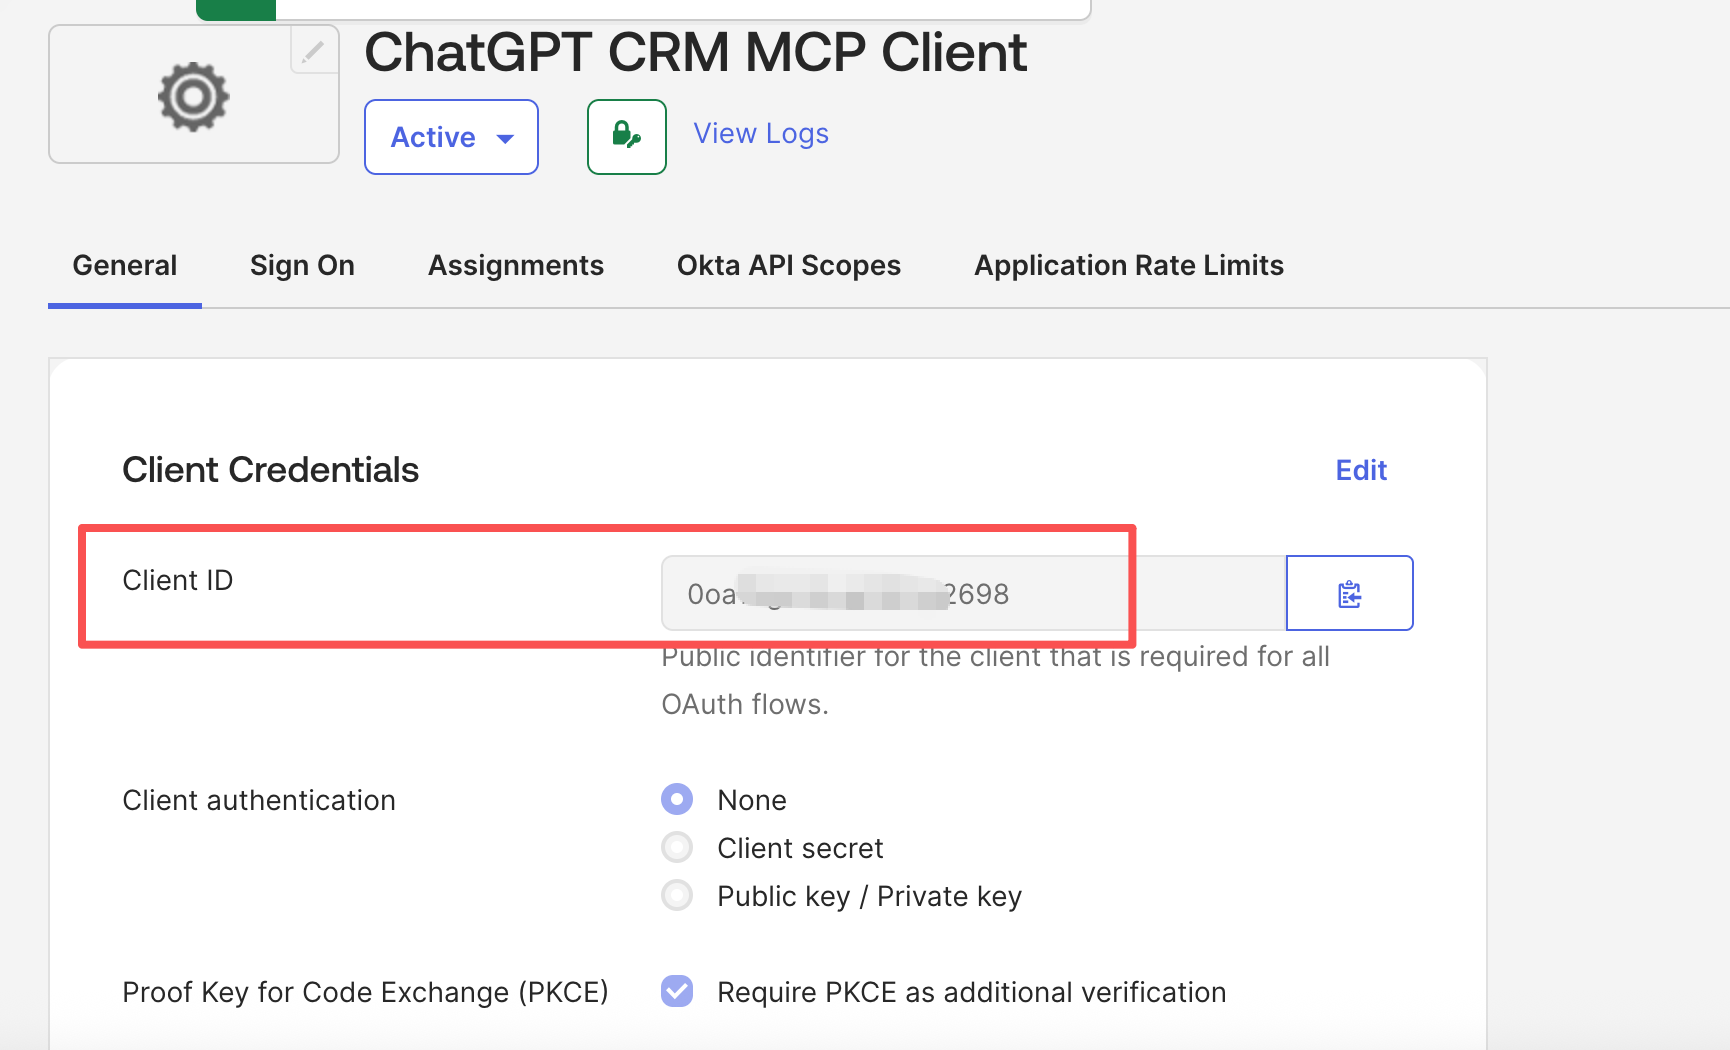The image size is (1730, 1050).
Task: Click the gear app logo placeholder
Action: (x=194, y=96)
